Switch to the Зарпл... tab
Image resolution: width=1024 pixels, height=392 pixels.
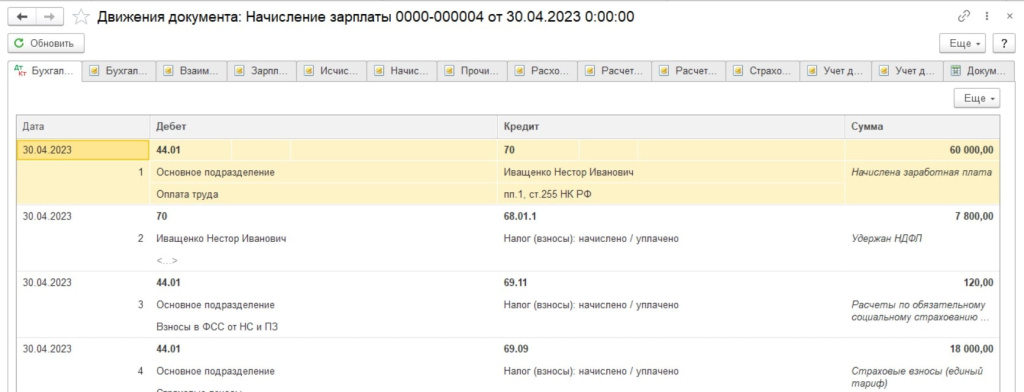[x=263, y=71]
